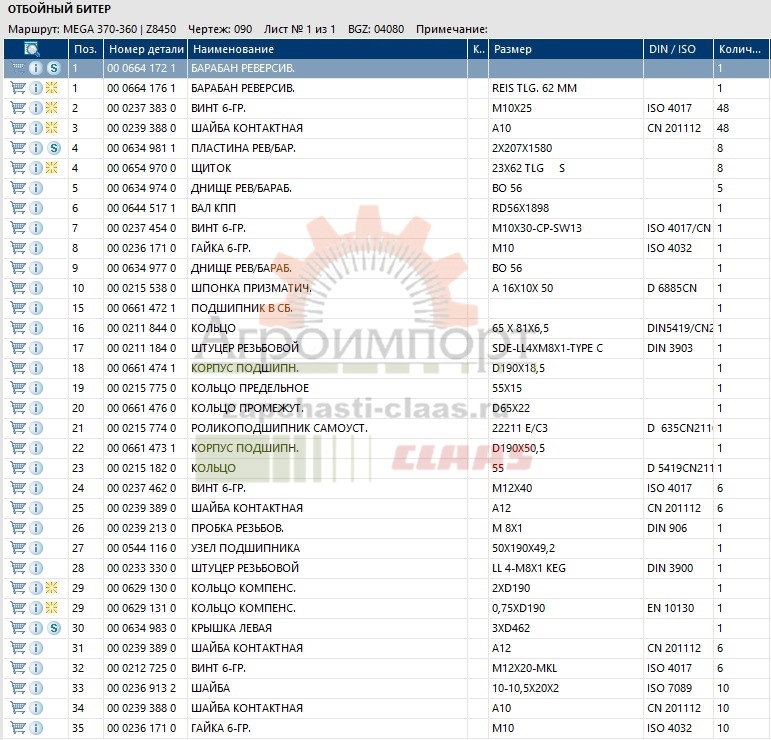Click standard D 6885CN cell
Screen dimensions: 771x740
672,288
